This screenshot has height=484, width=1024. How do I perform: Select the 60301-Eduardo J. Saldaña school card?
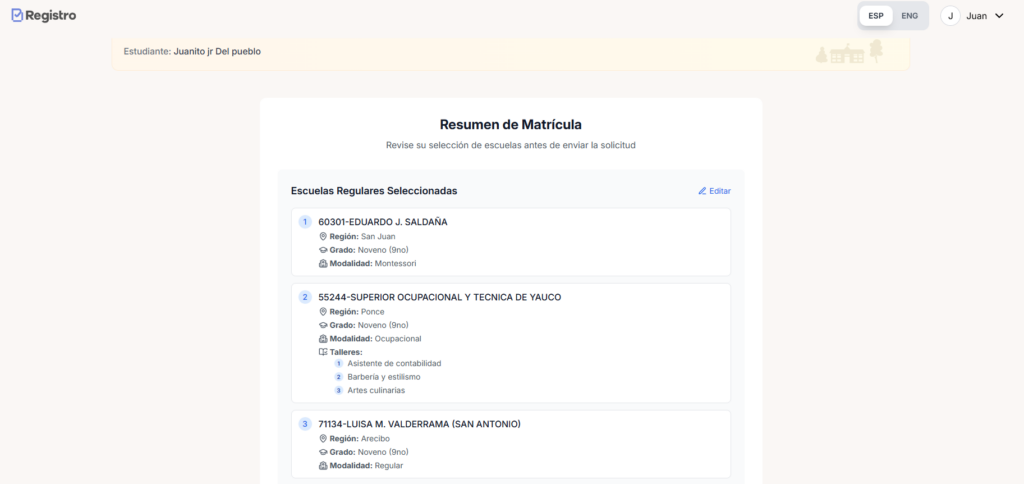(382, 222)
